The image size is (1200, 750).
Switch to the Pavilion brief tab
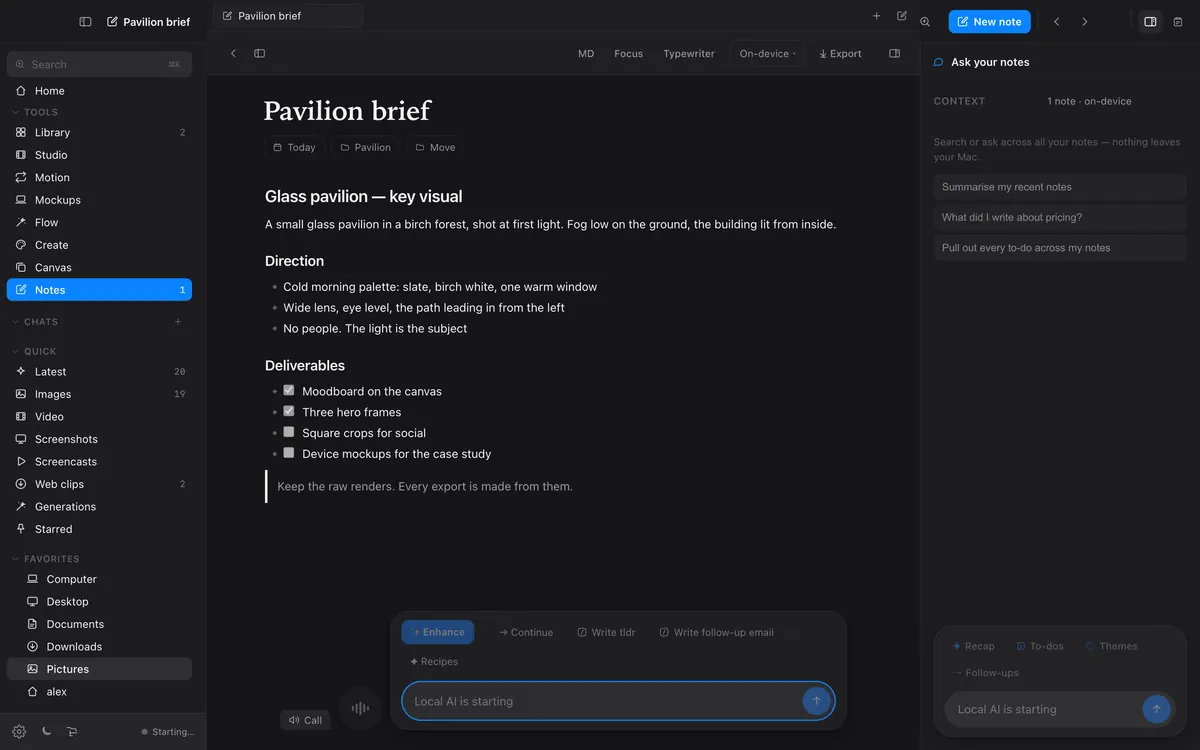[288, 16]
